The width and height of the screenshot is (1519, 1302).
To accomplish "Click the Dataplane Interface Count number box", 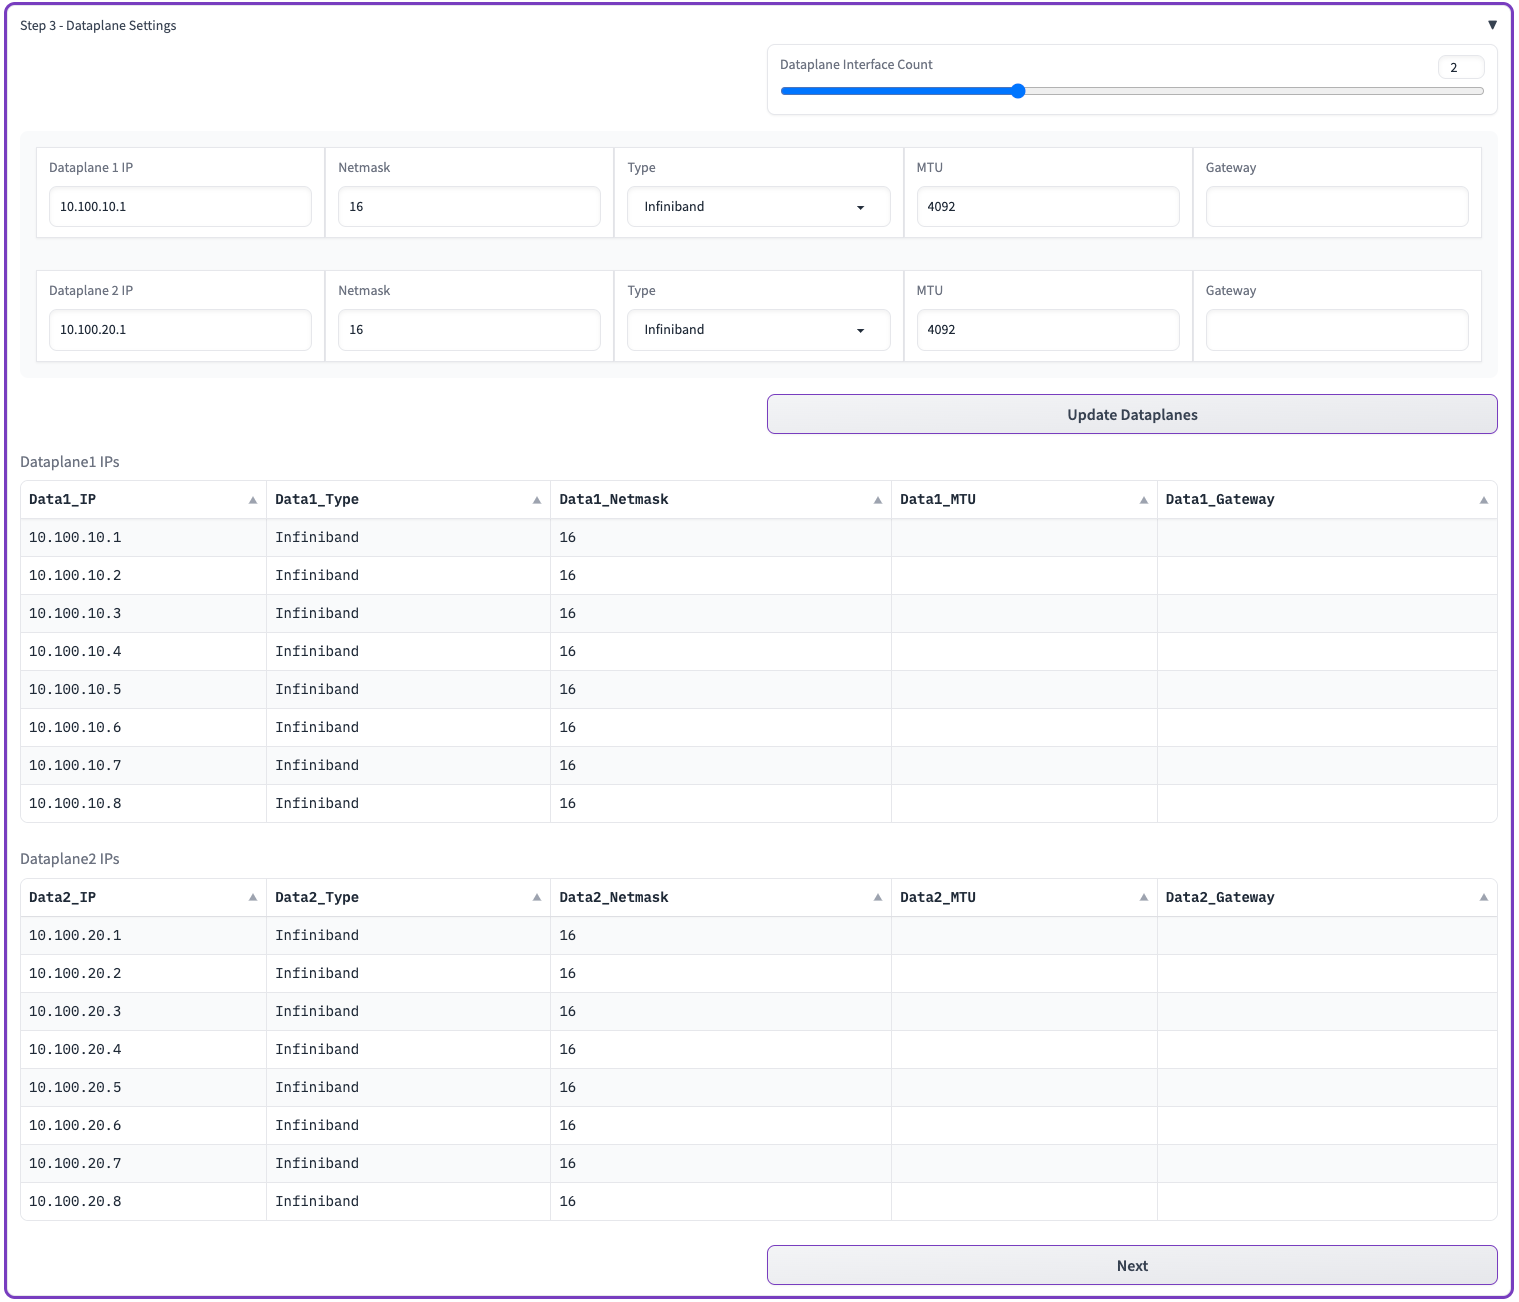I will point(1460,67).
